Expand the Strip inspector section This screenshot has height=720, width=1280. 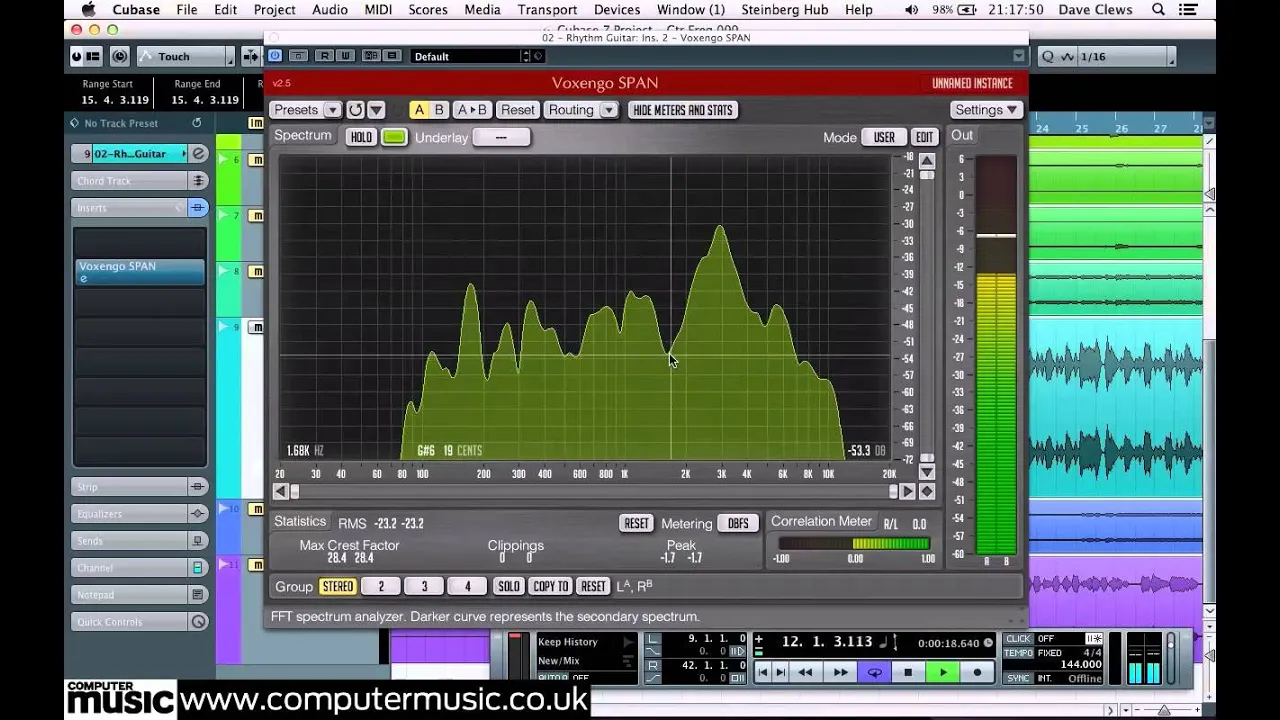point(140,487)
